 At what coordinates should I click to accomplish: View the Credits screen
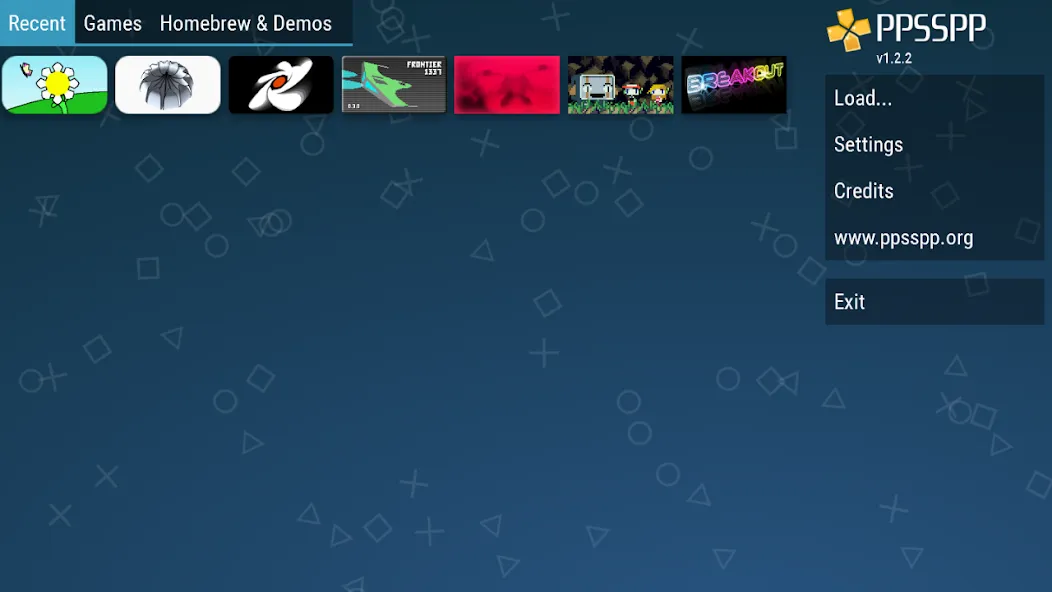coord(864,191)
